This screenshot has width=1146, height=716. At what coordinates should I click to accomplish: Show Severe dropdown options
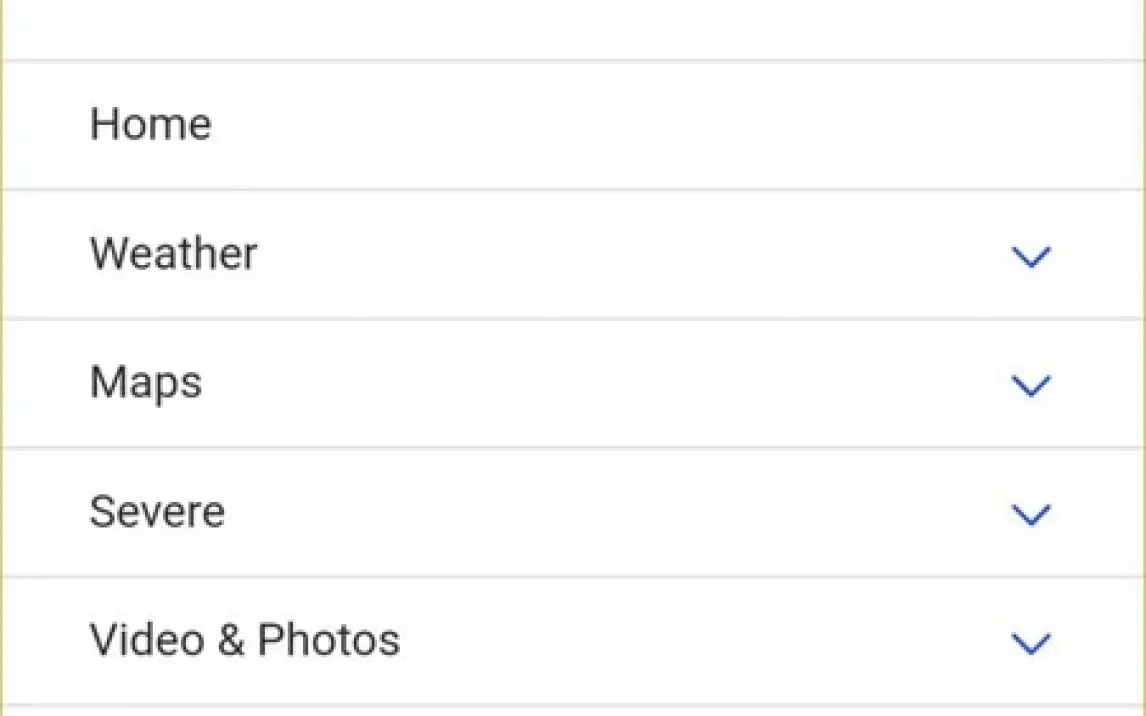pyautogui.click(x=1030, y=515)
